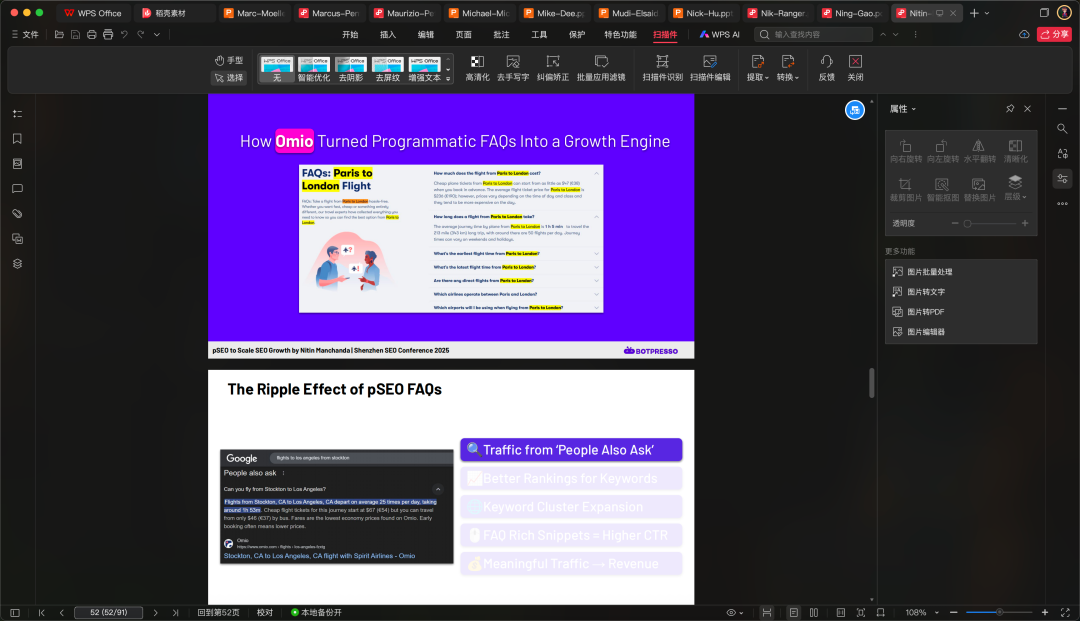
Task: Switch to the Marcus-Pen document tab
Action: coord(329,13)
